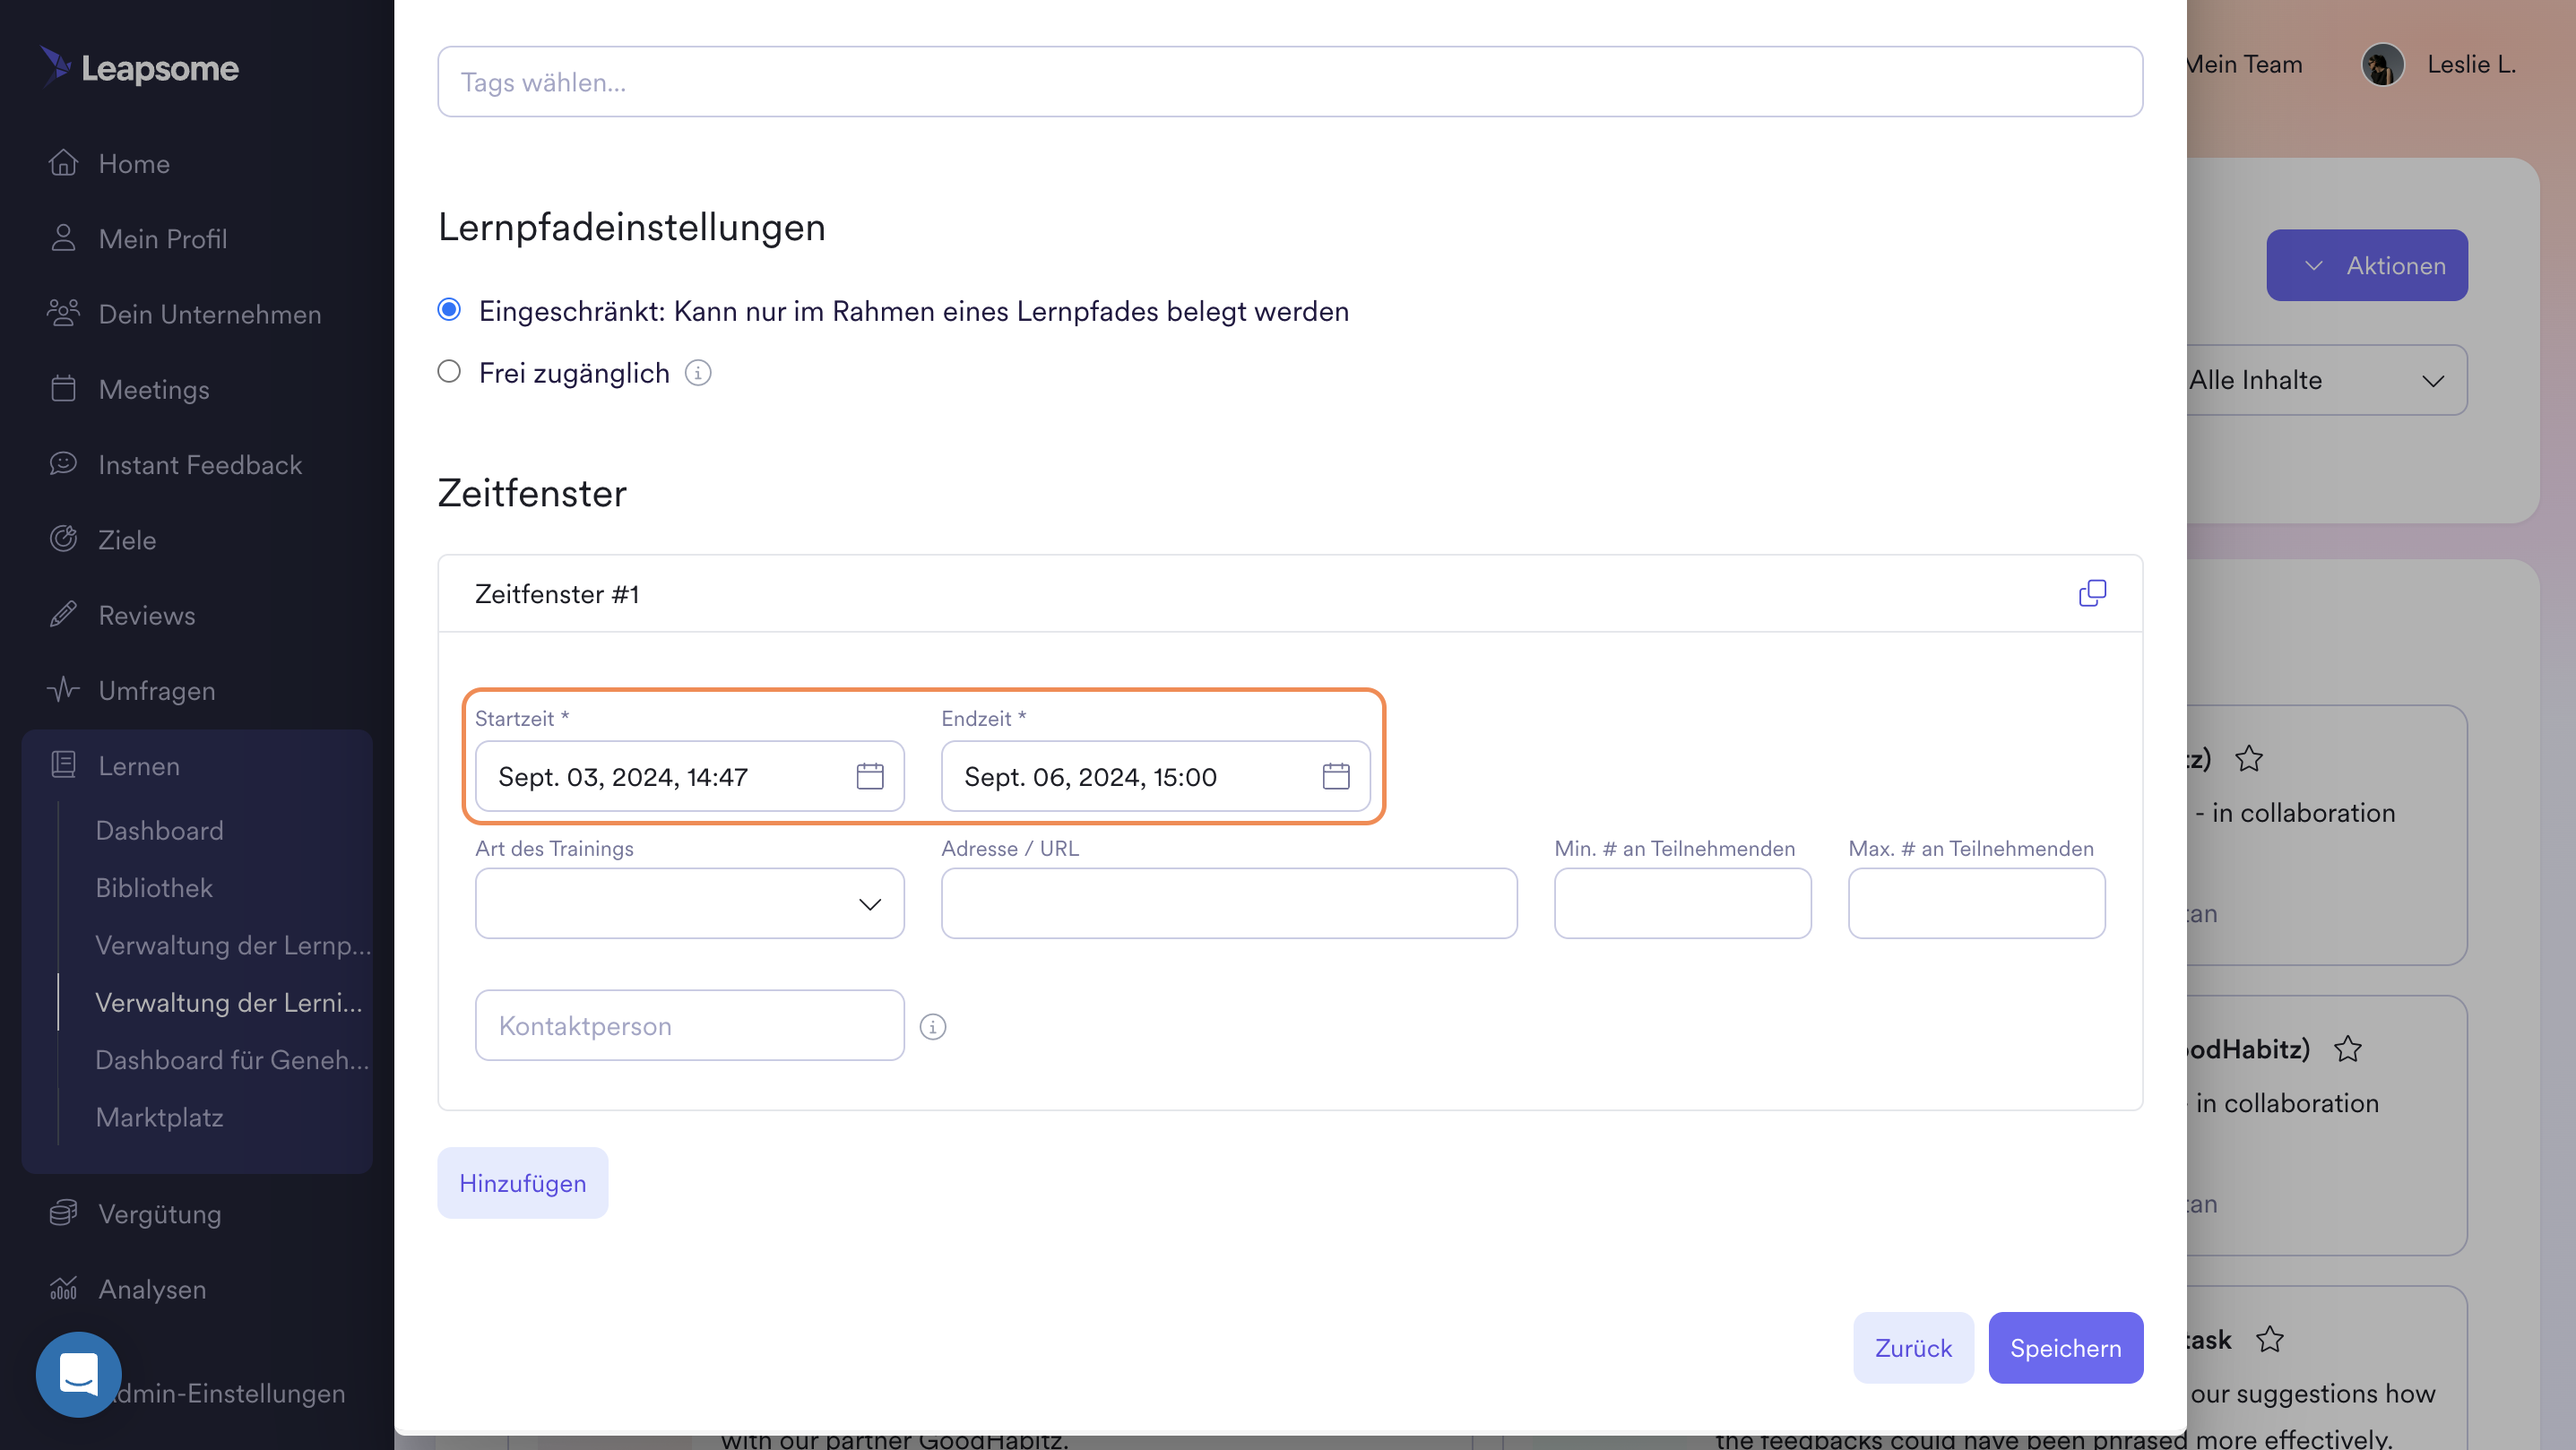Click the Speichern button
Image resolution: width=2576 pixels, height=1450 pixels.
coord(2064,1347)
